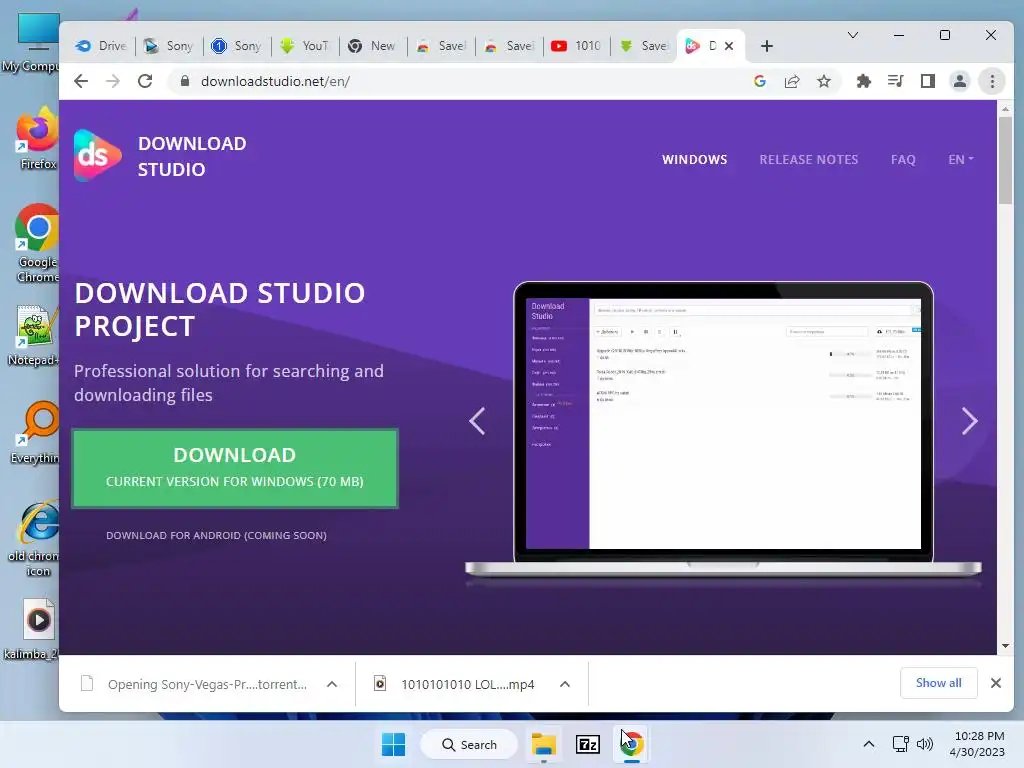Go back to the previous page
1024x768 pixels.
pyautogui.click(x=81, y=81)
